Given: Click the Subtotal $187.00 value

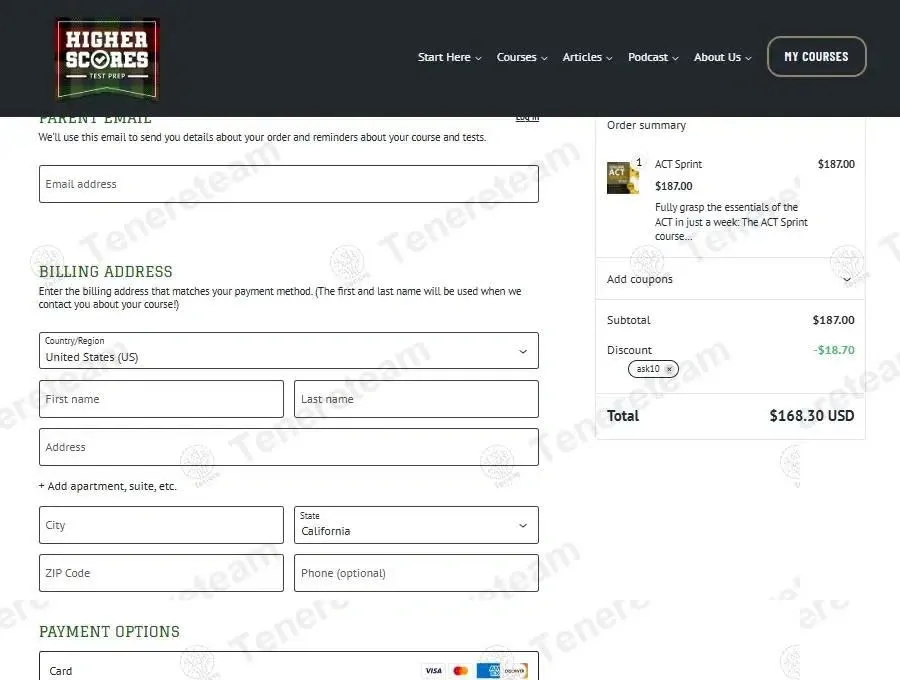Looking at the screenshot, I should [x=833, y=320].
